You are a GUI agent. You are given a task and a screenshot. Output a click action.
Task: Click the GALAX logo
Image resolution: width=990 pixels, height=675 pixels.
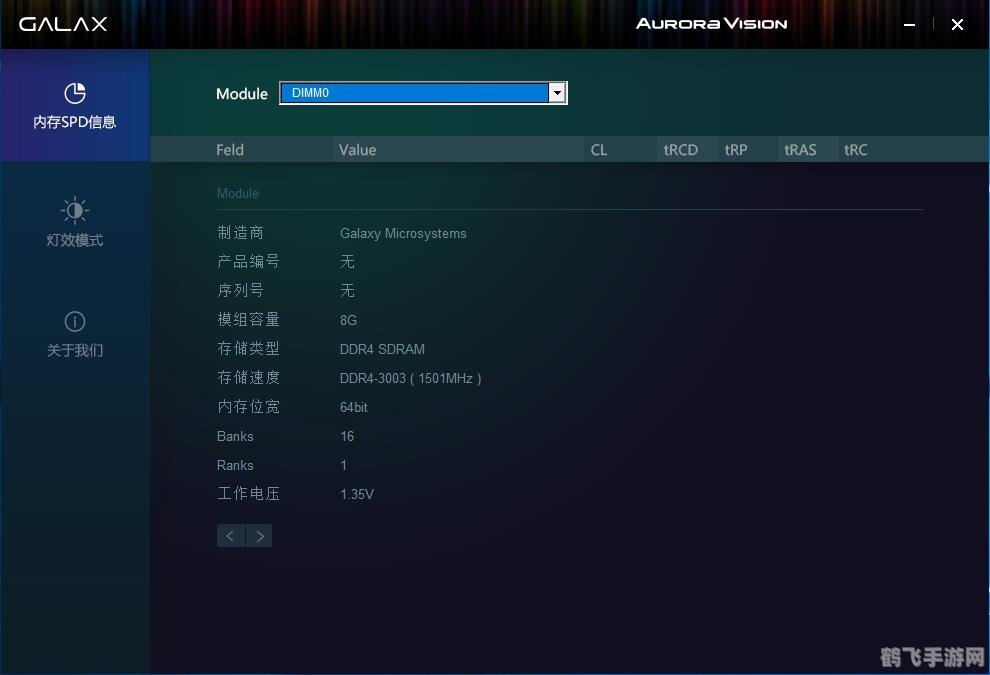62,23
